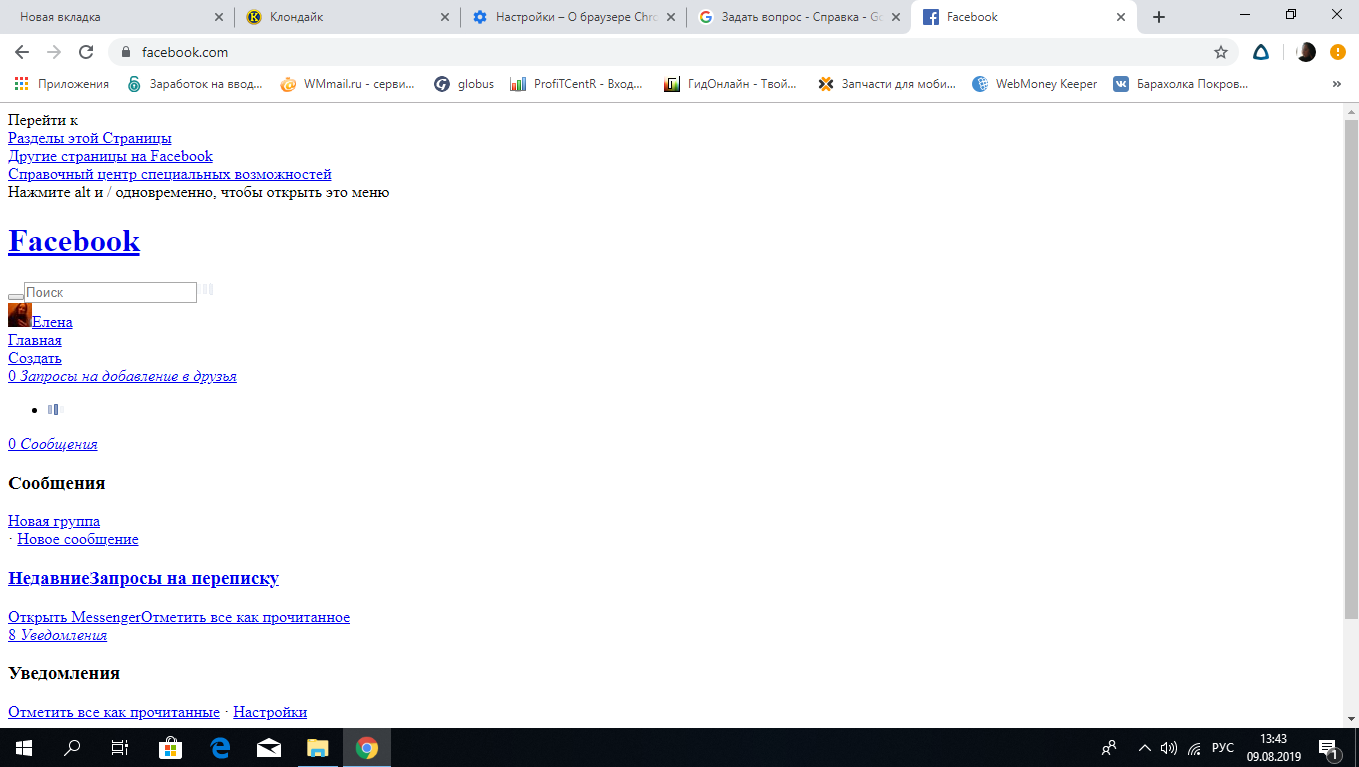Open the WebMoney Keeper bookmark
1359x767 pixels.
point(1035,84)
